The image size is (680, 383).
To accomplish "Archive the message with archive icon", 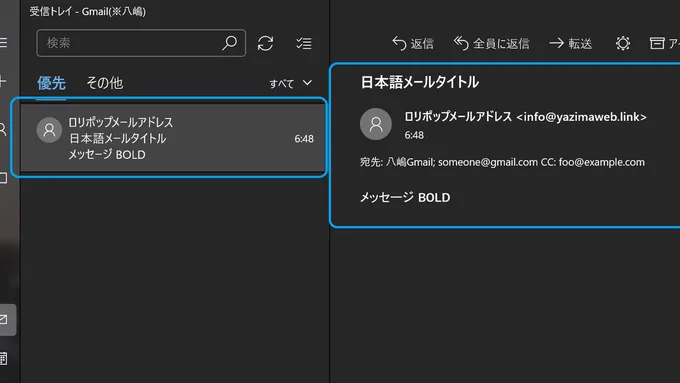I will click(657, 43).
